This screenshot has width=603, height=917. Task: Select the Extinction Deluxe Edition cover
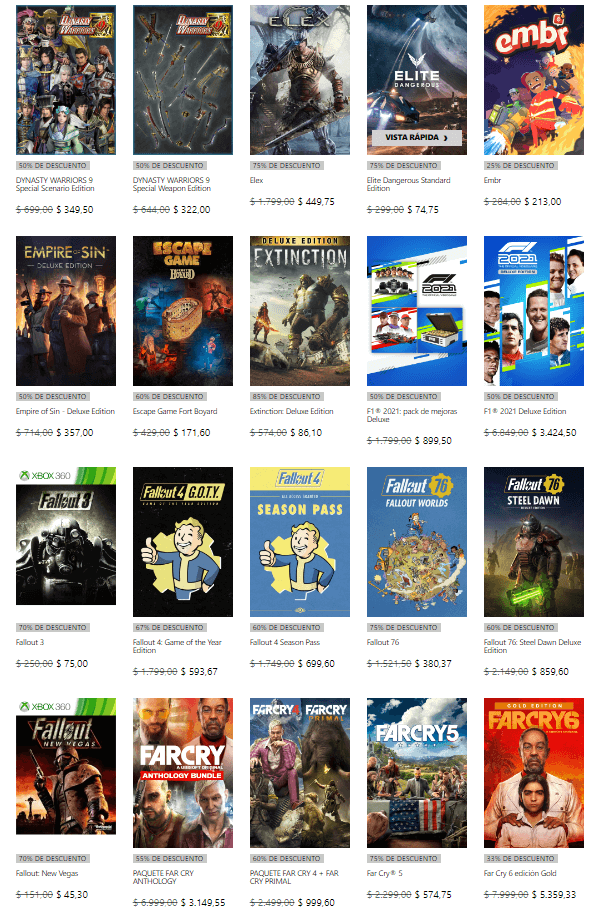(299, 311)
